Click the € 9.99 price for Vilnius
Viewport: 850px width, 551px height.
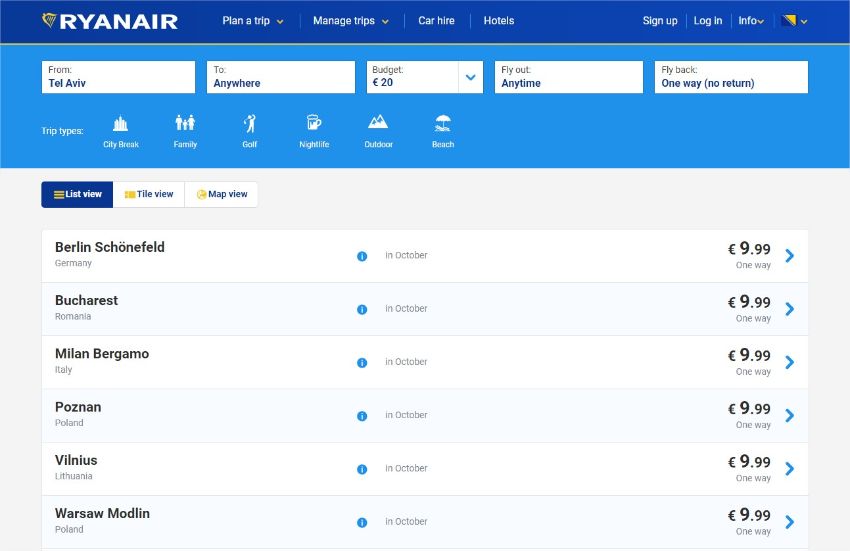(x=749, y=462)
